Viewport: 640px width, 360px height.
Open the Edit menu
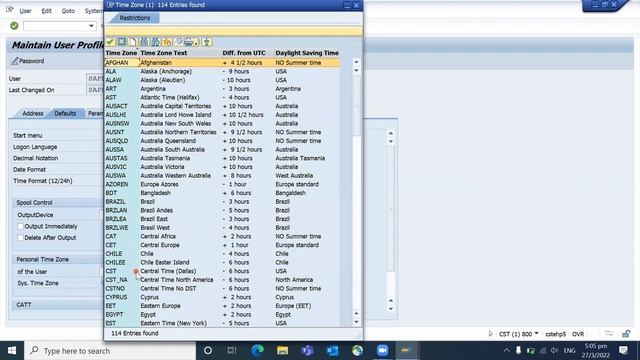click(47, 11)
